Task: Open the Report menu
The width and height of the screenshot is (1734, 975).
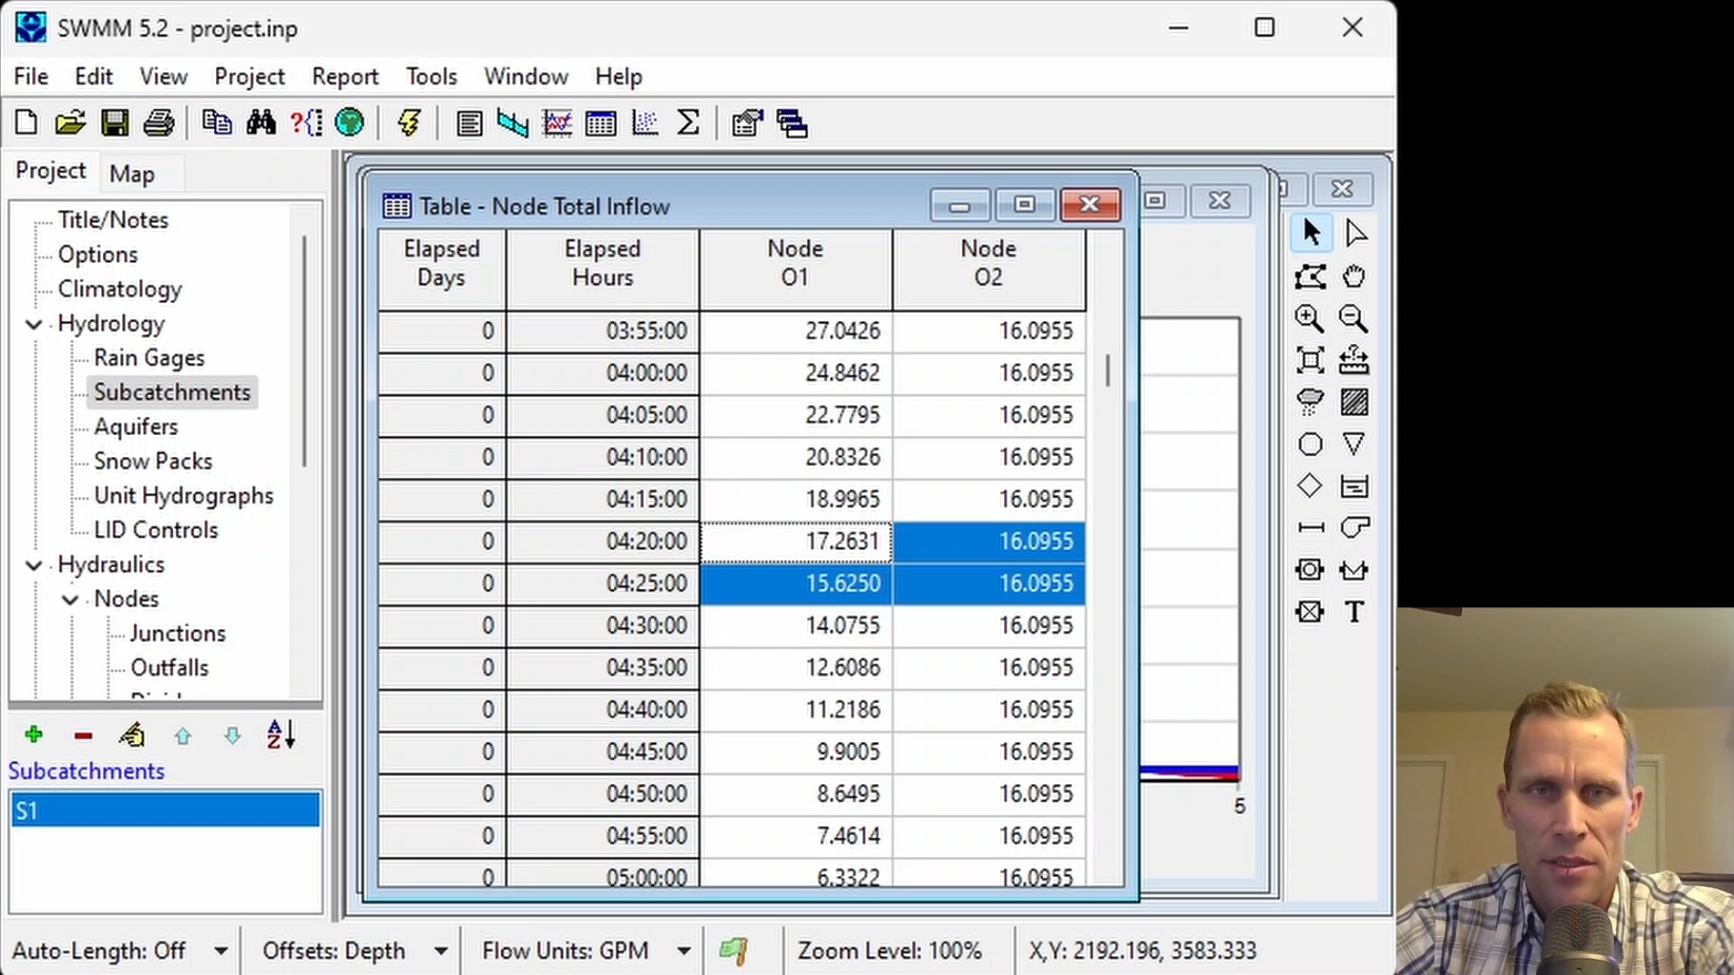Action: pyautogui.click(x=345, y=77)
